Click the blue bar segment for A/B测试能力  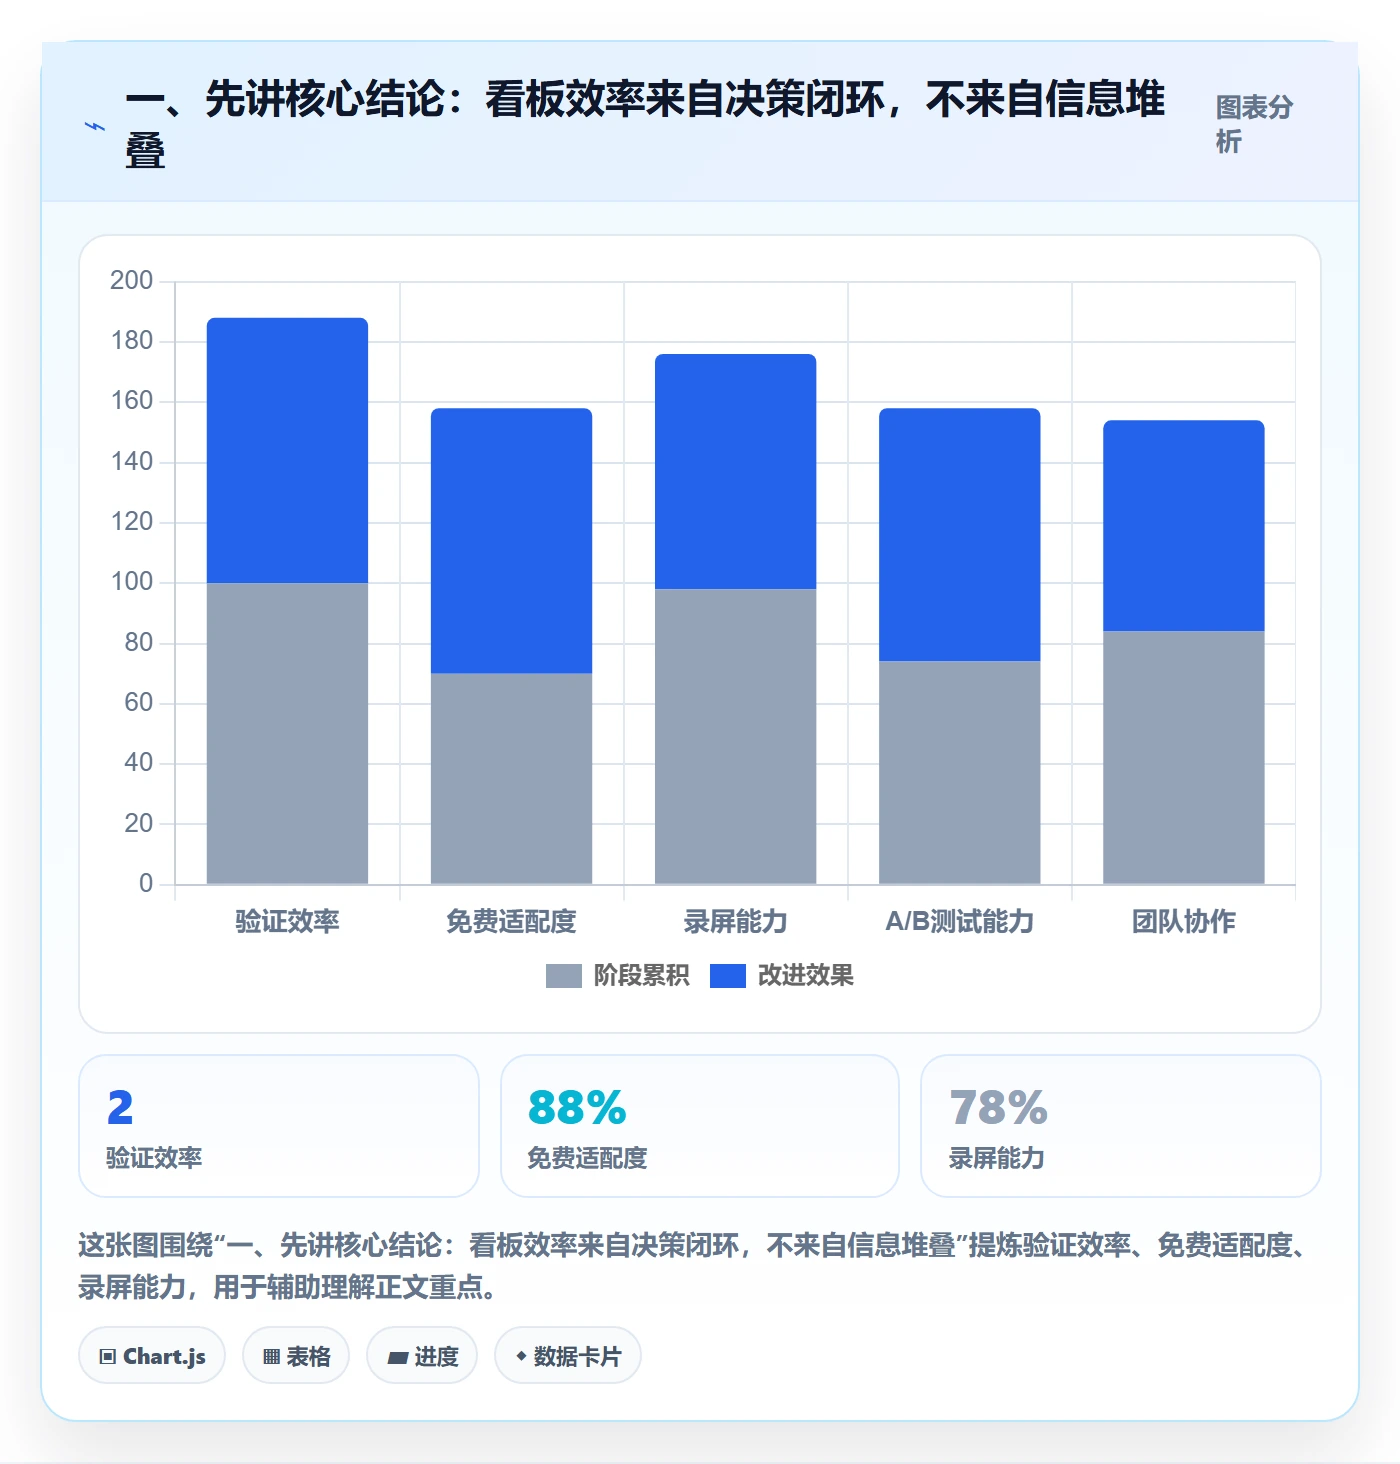pyautogui.click(x=959, y=534)
